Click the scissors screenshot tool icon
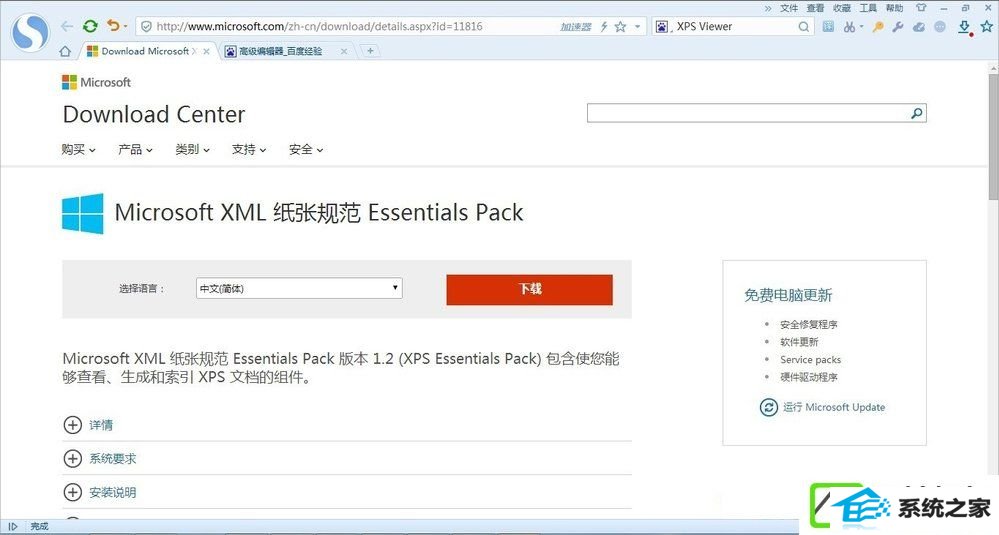This screenshot has width=999, height=535. pyautogui.click(x=849, y=27)
